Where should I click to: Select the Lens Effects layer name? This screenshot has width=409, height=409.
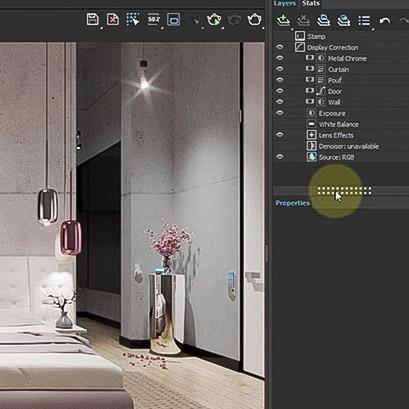point(336,135)
